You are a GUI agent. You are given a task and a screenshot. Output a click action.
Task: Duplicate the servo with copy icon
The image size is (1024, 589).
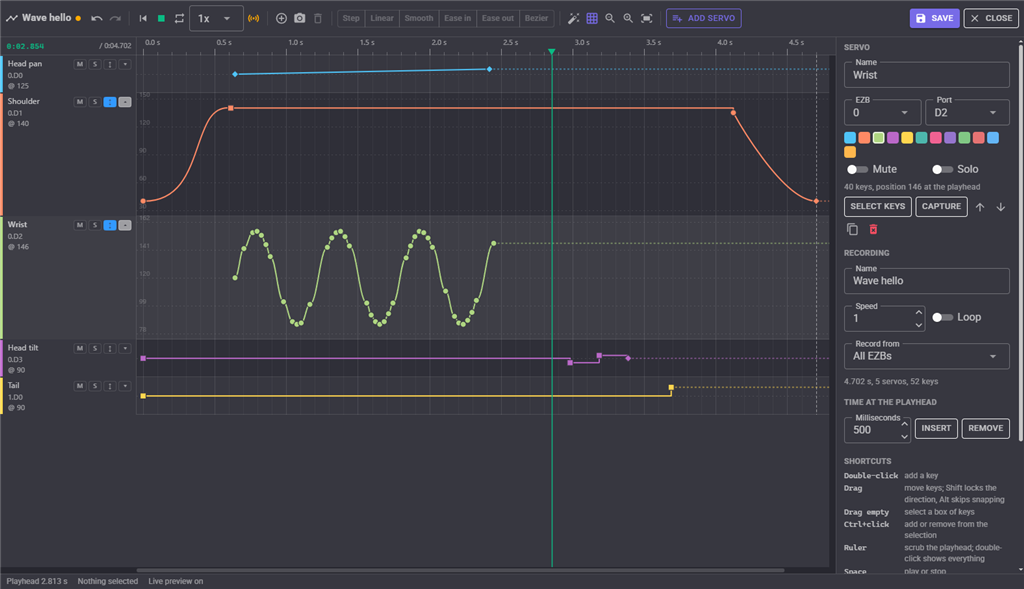[852, 229]
